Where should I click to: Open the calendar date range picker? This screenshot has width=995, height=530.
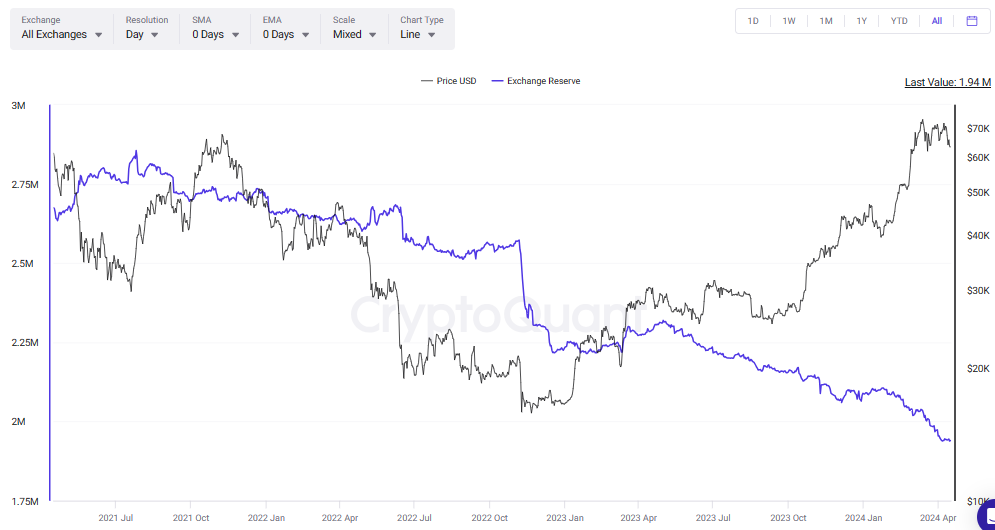(x=971, y=21)
